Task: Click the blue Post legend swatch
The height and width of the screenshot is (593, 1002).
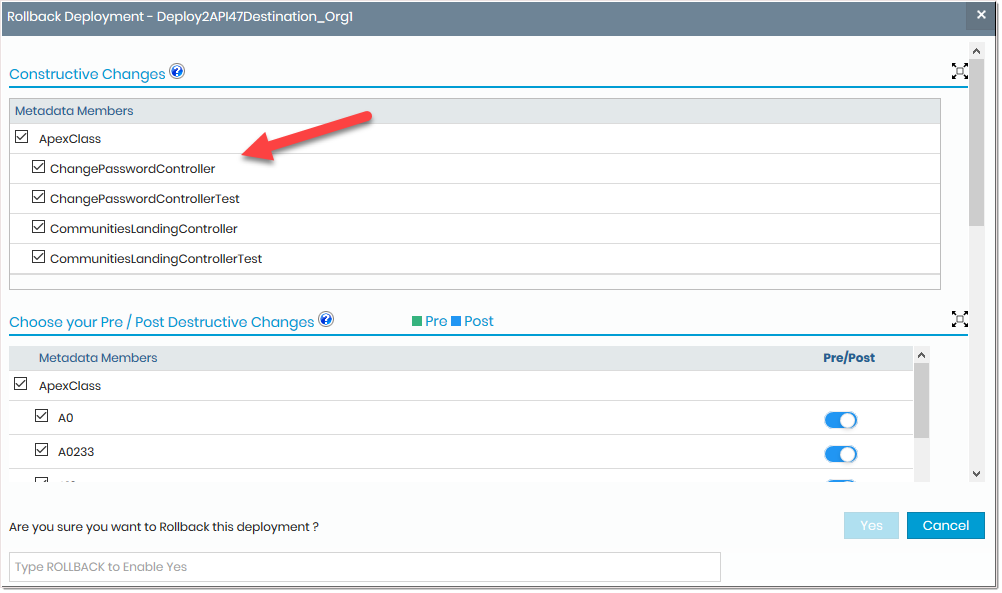Action: (456, 321)
